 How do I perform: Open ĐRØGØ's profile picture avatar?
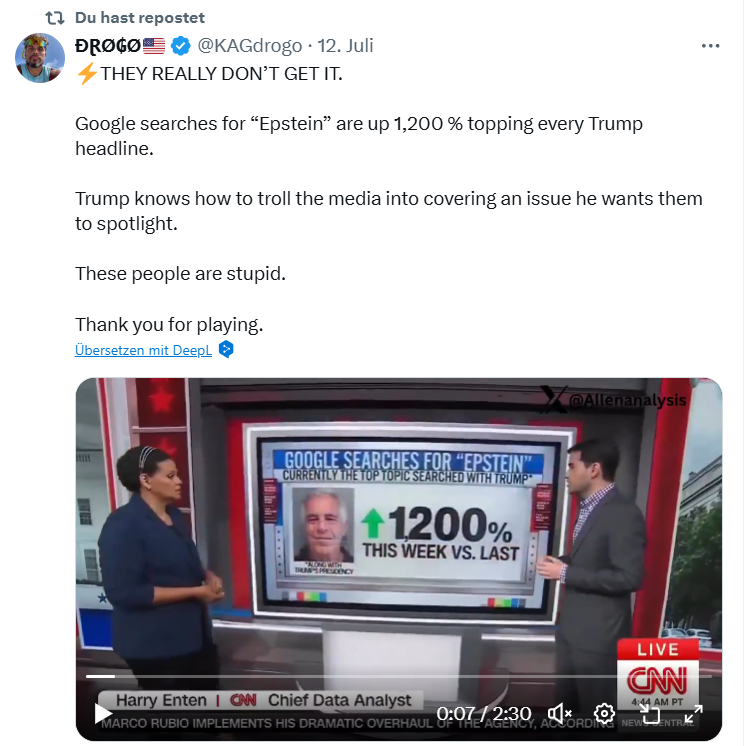click(40, 58)
